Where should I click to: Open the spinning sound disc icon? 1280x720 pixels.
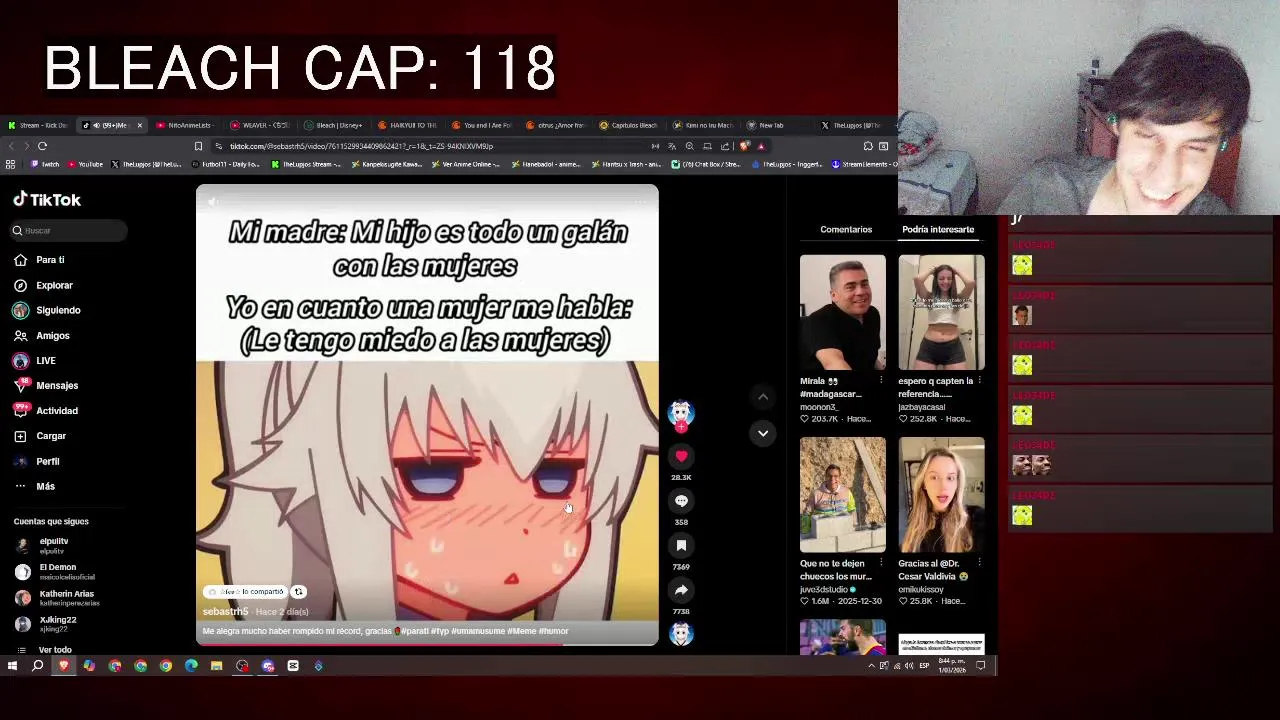[x=681, y=634]
